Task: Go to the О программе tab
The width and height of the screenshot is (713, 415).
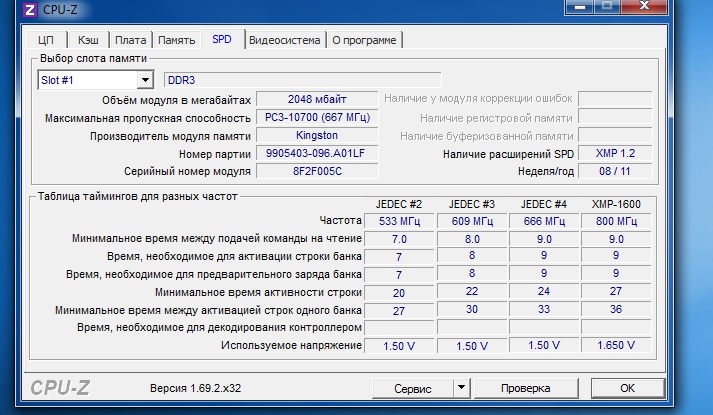Action: 364,40
